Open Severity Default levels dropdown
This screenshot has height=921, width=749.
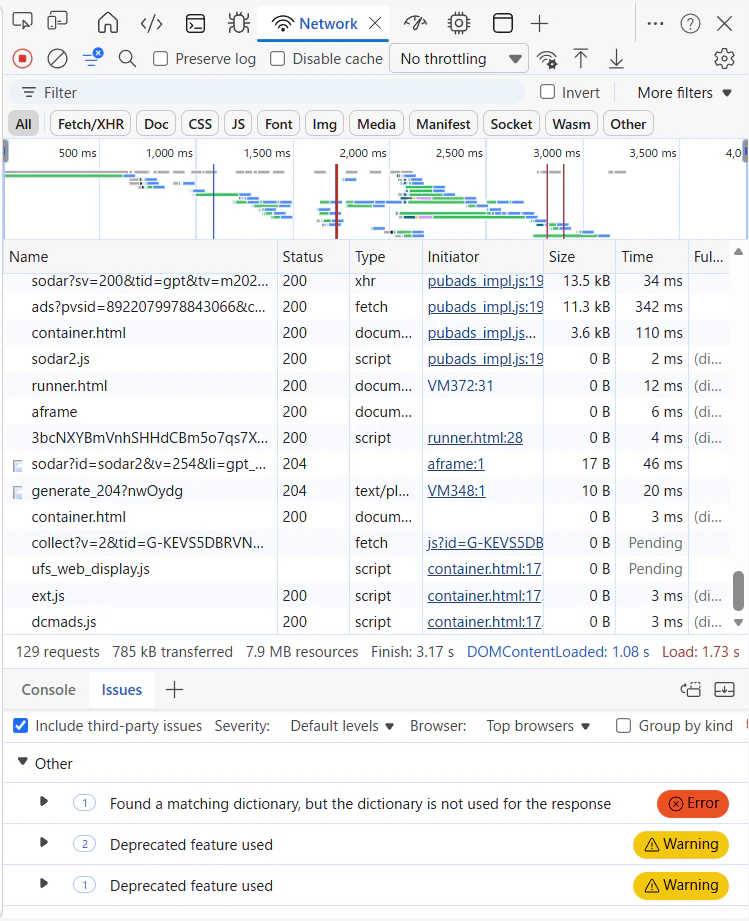pos(342,726)
